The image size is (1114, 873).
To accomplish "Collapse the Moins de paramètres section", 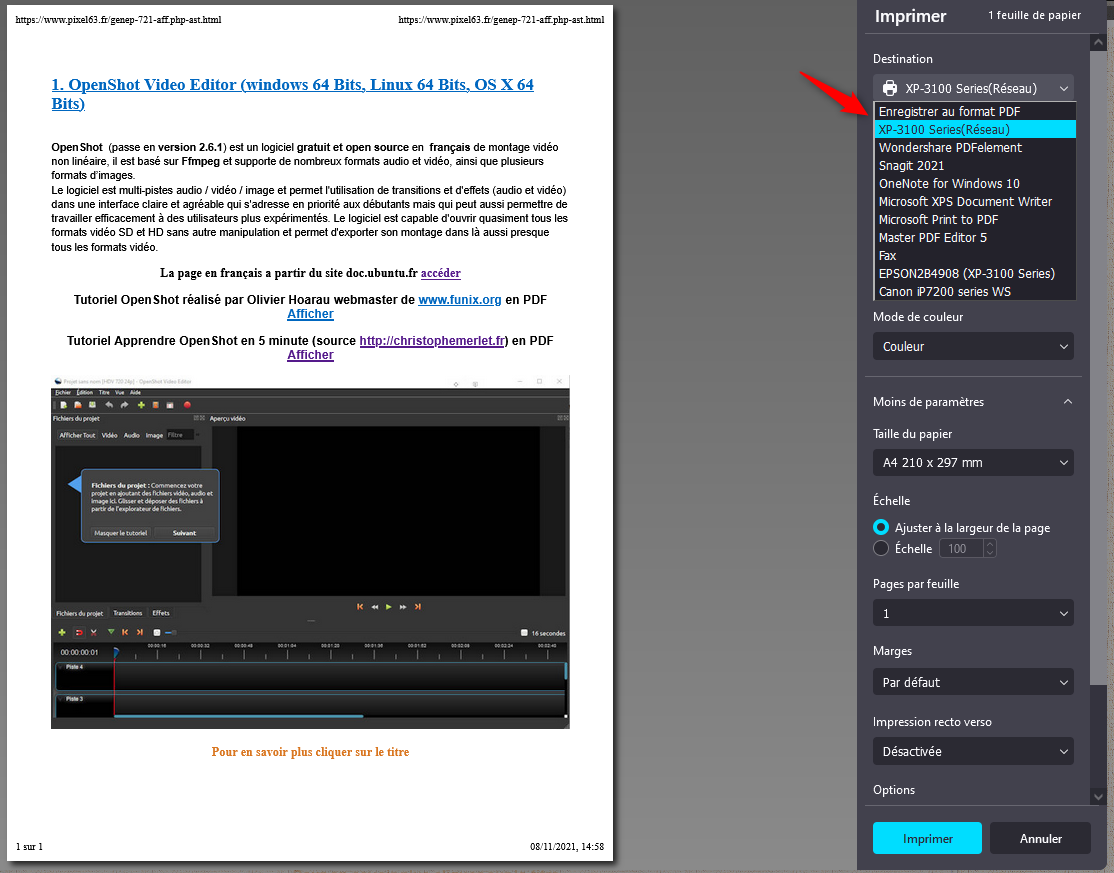I will [973, 402].
